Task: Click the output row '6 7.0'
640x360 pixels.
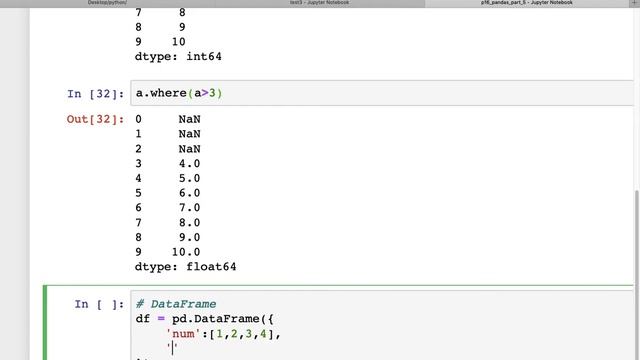Action: (x=168, y=207)
